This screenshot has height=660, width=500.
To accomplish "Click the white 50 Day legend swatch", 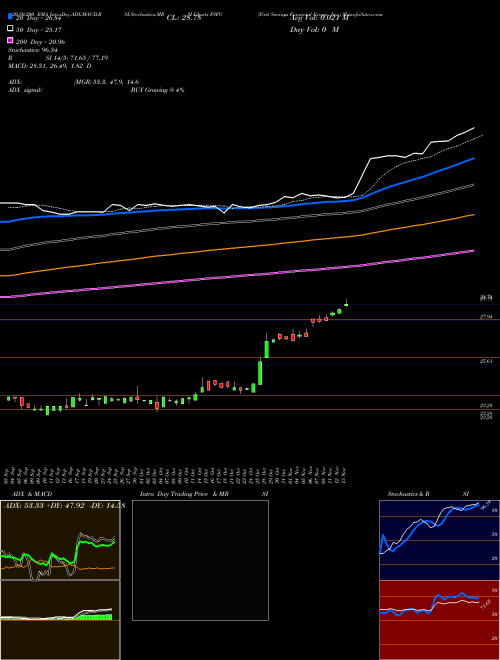I will click(x=11, y=29).
